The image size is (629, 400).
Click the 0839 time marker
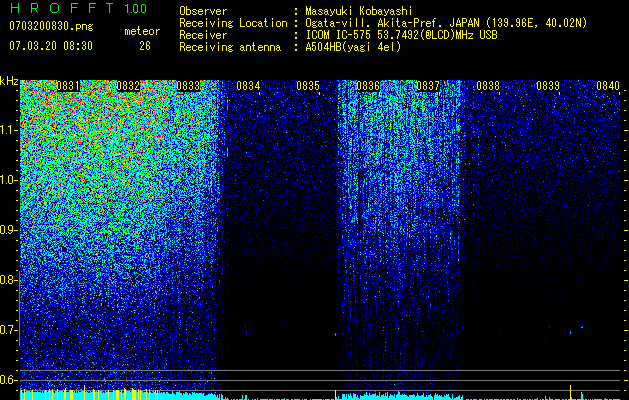(x=548, y=86)
